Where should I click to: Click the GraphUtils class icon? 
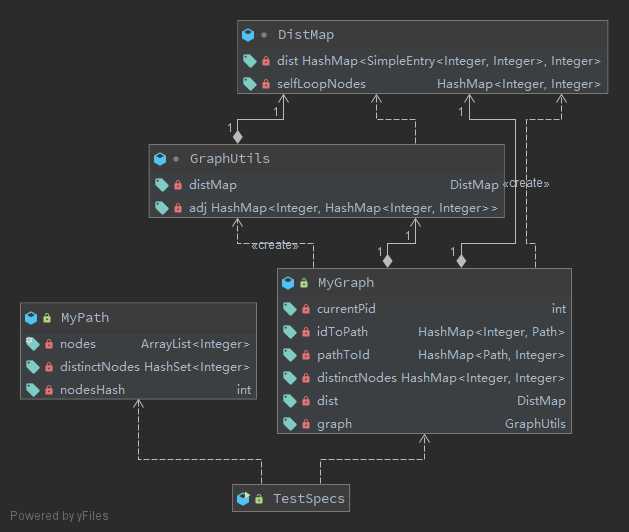click(x=159, y=158)
